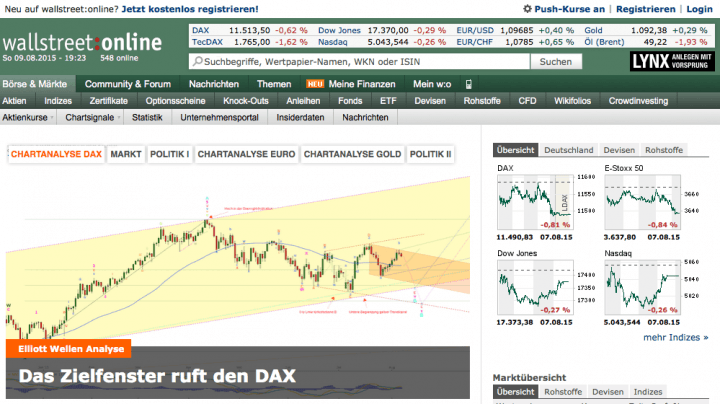Go to the Fonds submenu
Viewport: 720px width, 404px height.
click(x=350, y=101)
